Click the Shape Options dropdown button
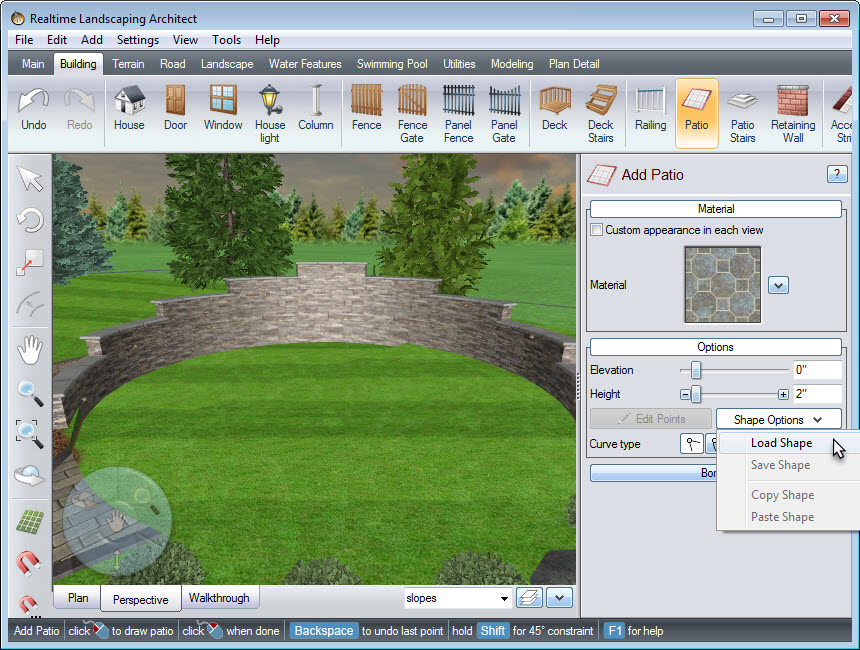 click(778, 420)
